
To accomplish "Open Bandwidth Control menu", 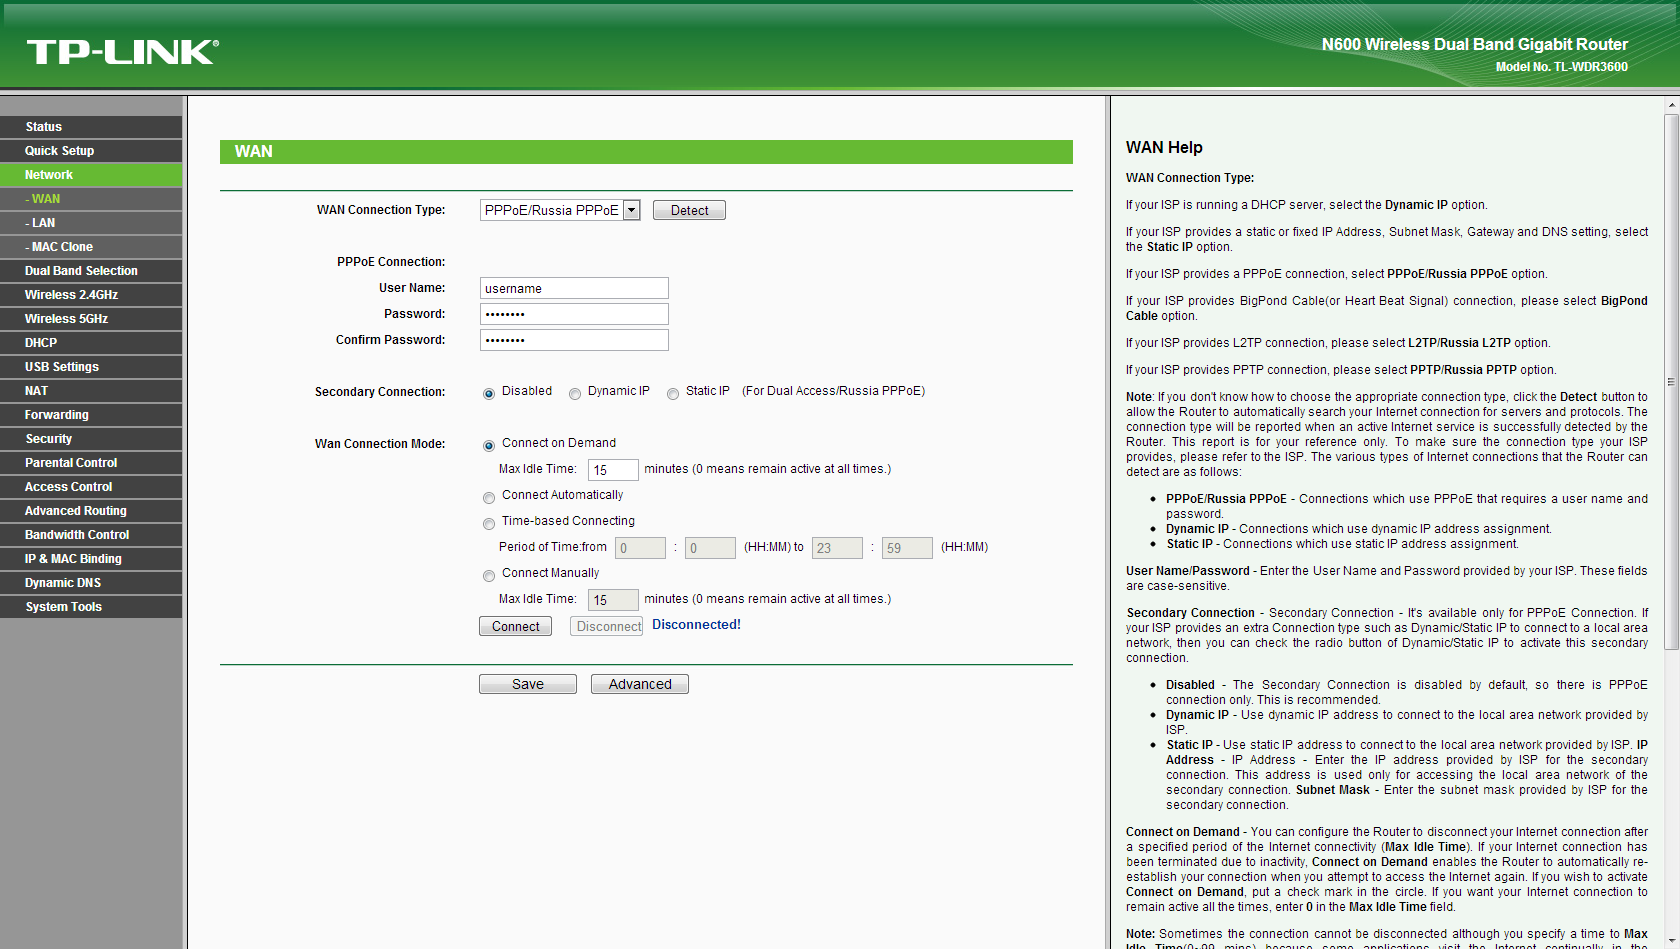I will [x=91, y=535].
